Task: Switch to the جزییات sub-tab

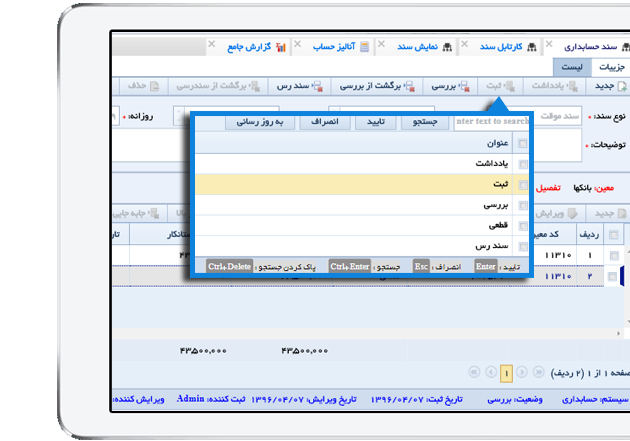Action: tap(611, 67)
